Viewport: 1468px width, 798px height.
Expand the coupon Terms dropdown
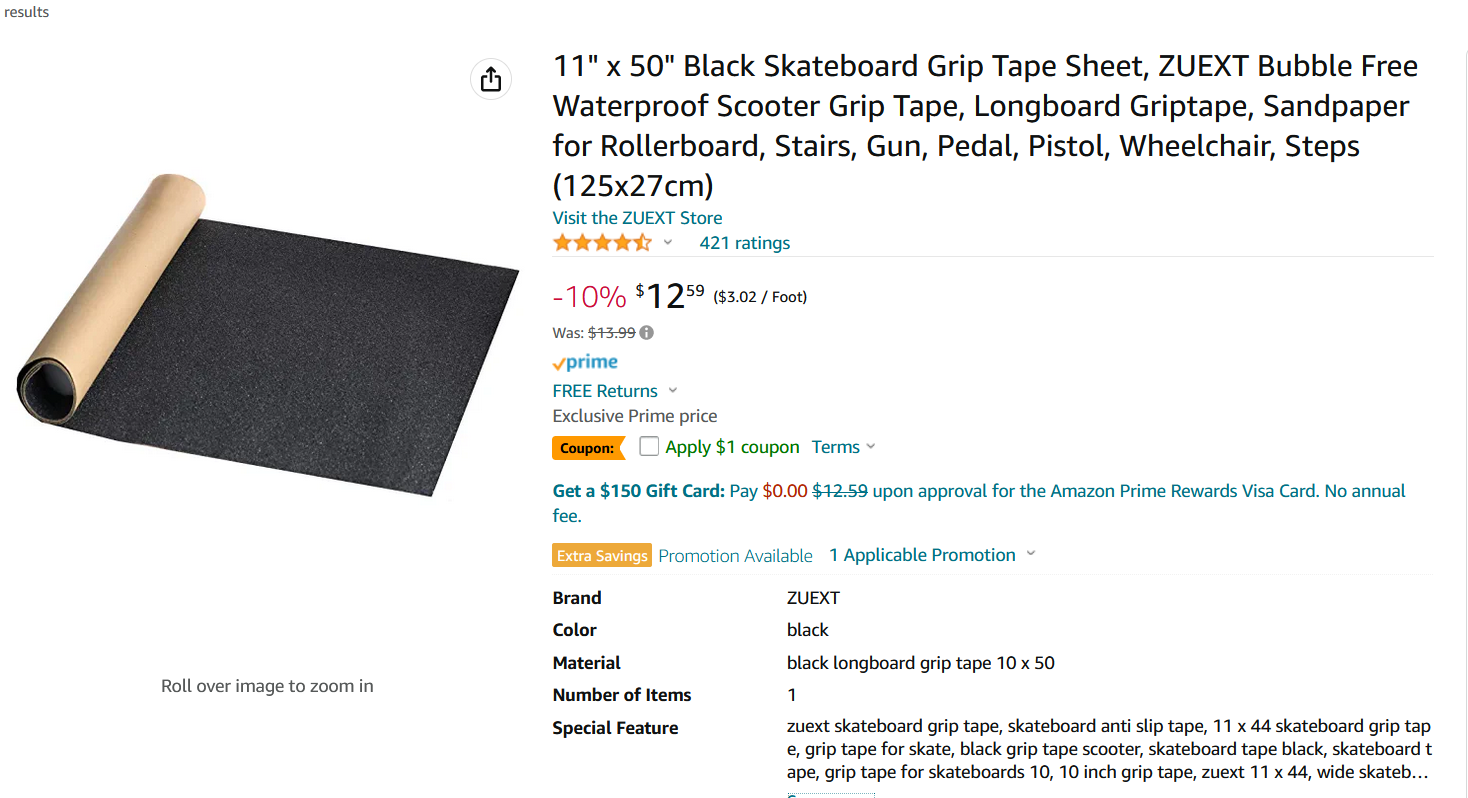click(x=871, y=447)
